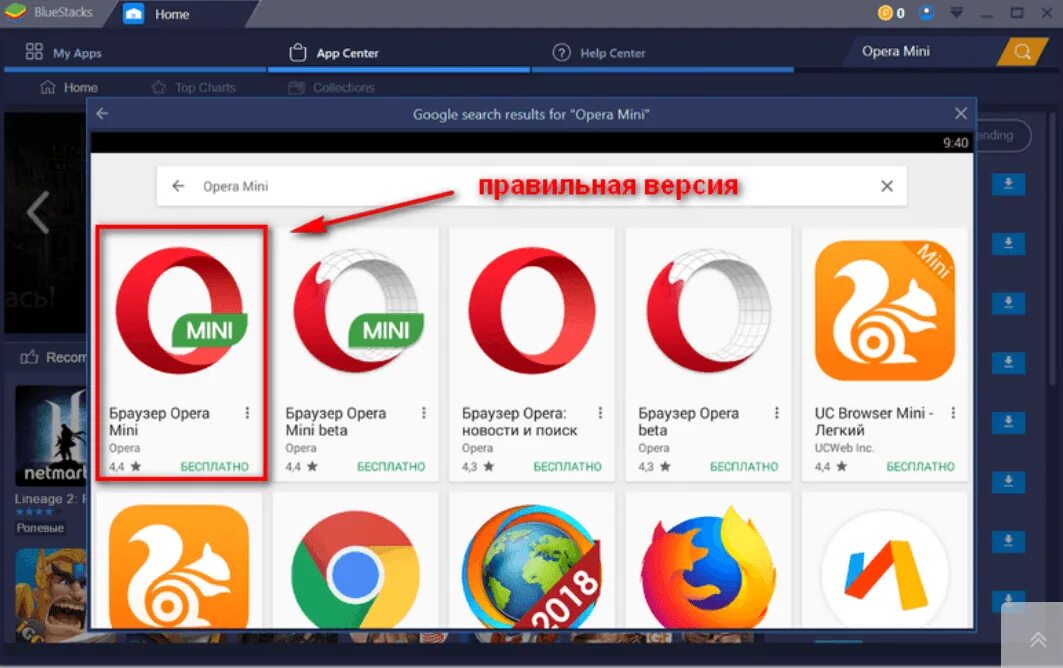
Task: Open the Браузер Opera beta app icon
Action: [x=708, y=311]
